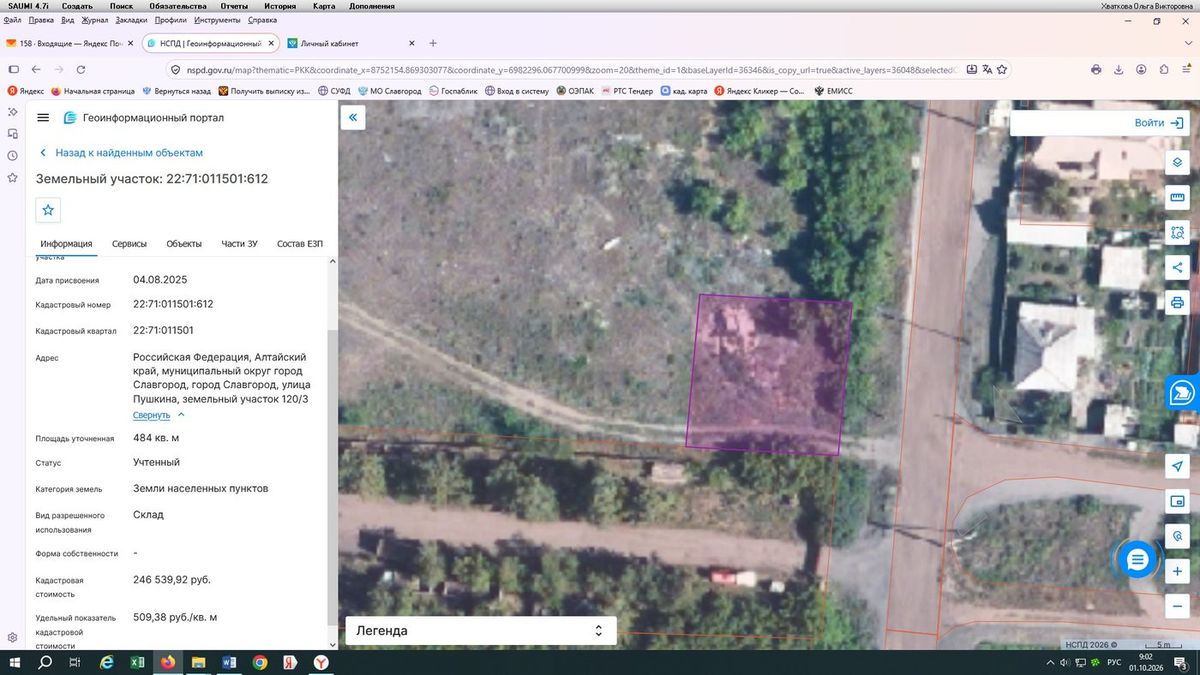Open the Закладки browser menu
Image resolution: width=1200 pixels, height=675 pixels.
(131, 20)
